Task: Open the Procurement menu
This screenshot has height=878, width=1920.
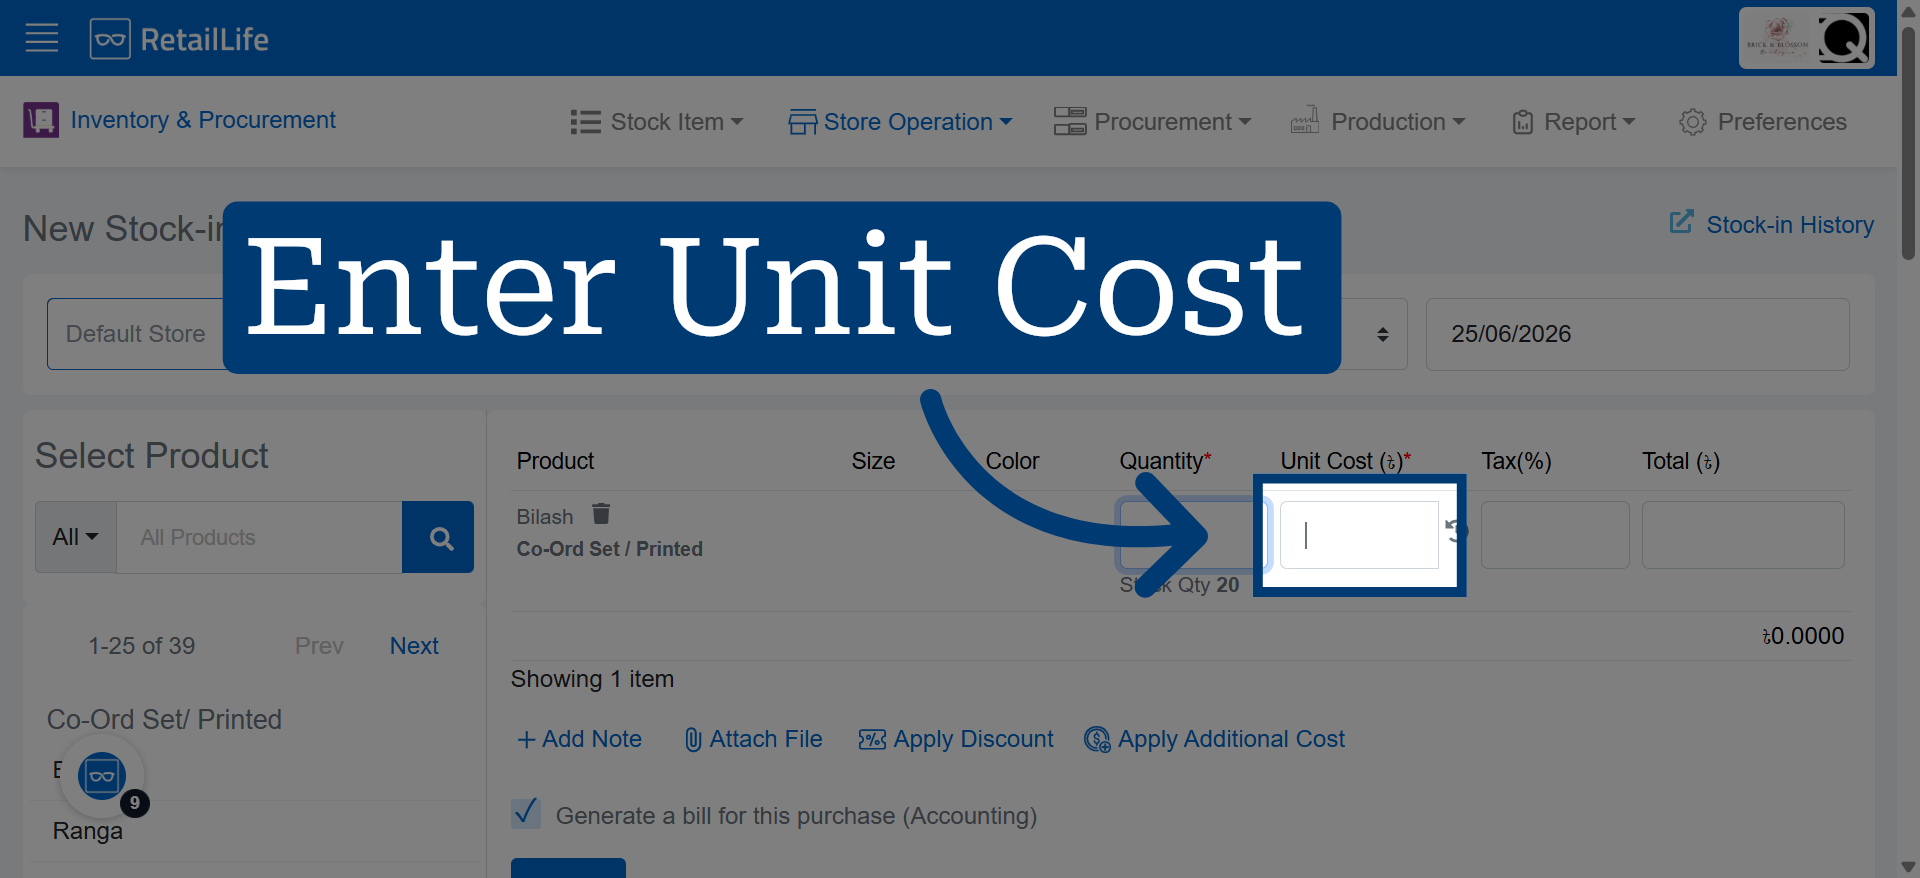Action: pos(1152,122)
